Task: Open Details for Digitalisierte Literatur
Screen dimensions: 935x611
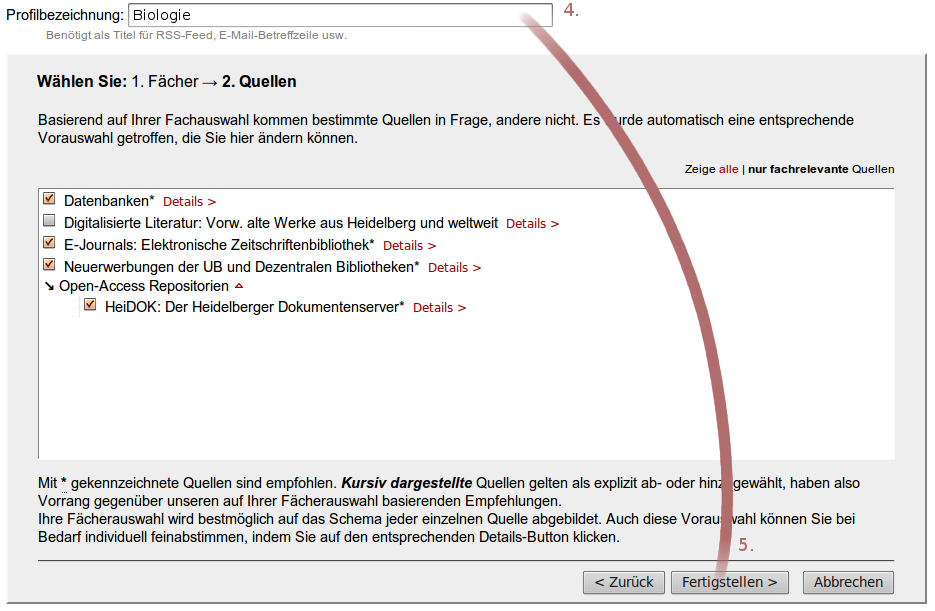Action: tap(532, 224)
